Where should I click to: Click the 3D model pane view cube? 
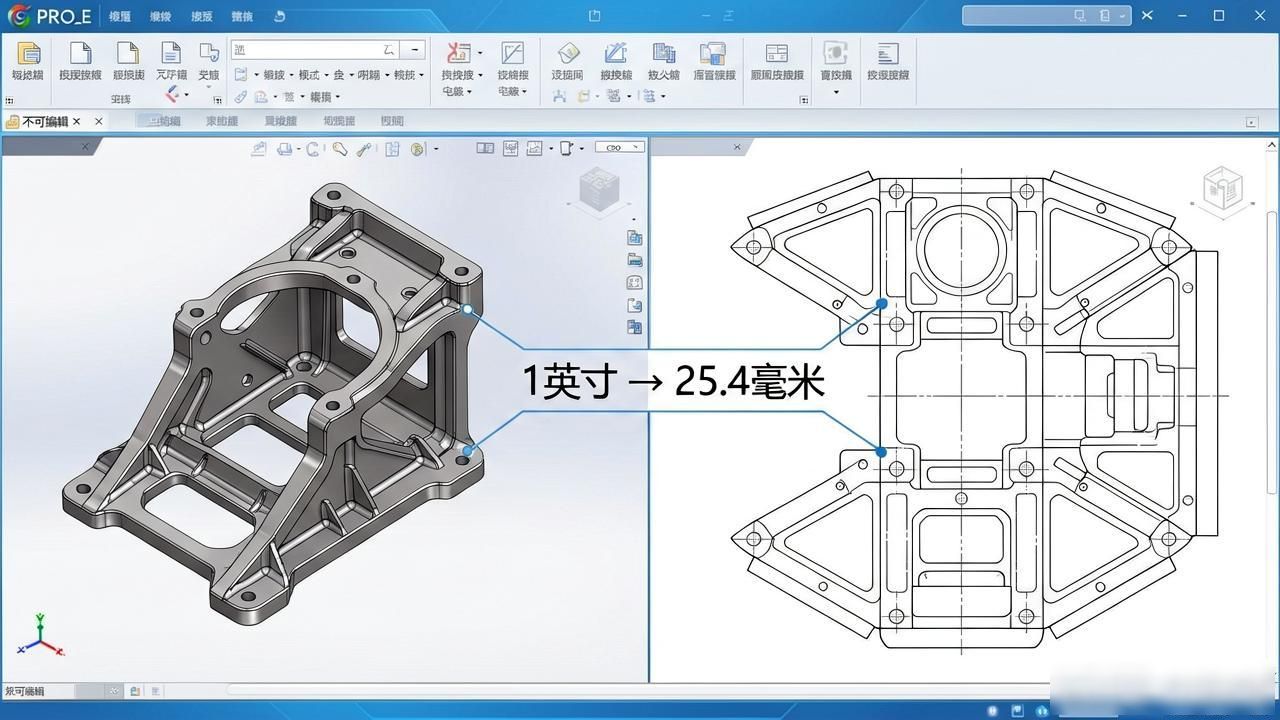[599, 191]
